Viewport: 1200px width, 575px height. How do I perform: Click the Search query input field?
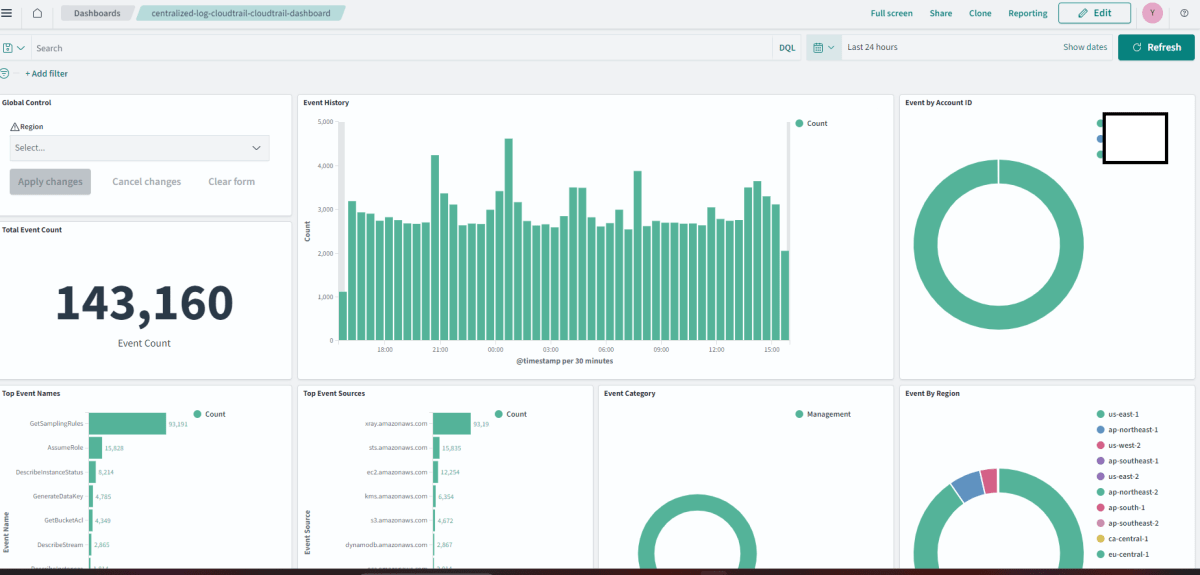point(402,47)
